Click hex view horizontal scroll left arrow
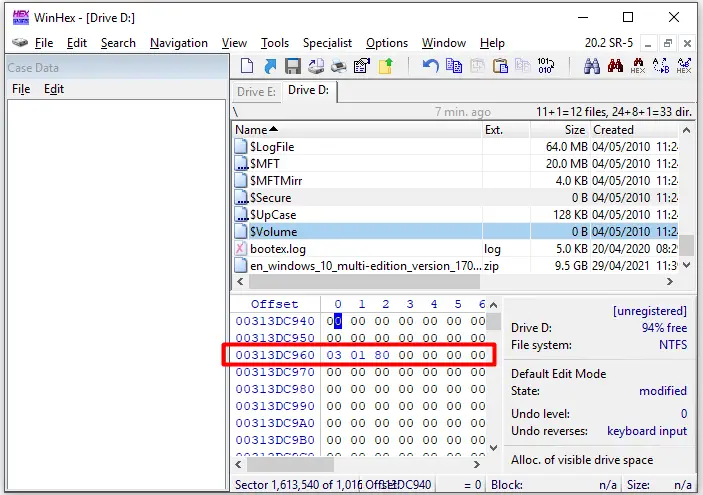Viewport: 703px width, 495px height. point(239,465)
